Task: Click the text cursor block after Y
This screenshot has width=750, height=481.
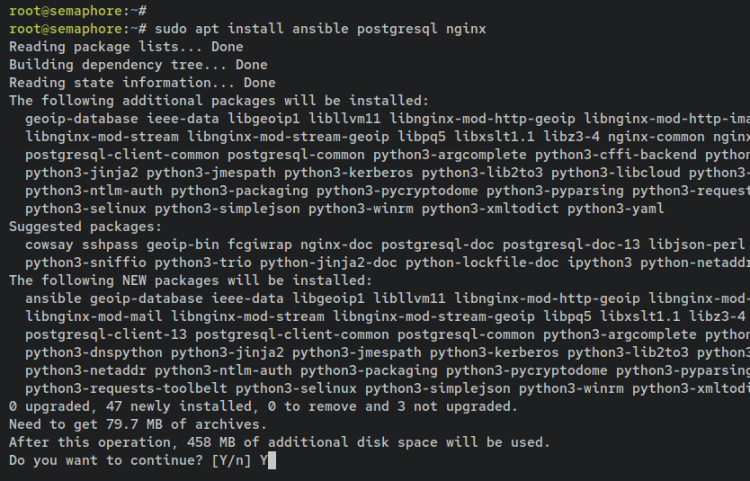Action: [270, 461]
